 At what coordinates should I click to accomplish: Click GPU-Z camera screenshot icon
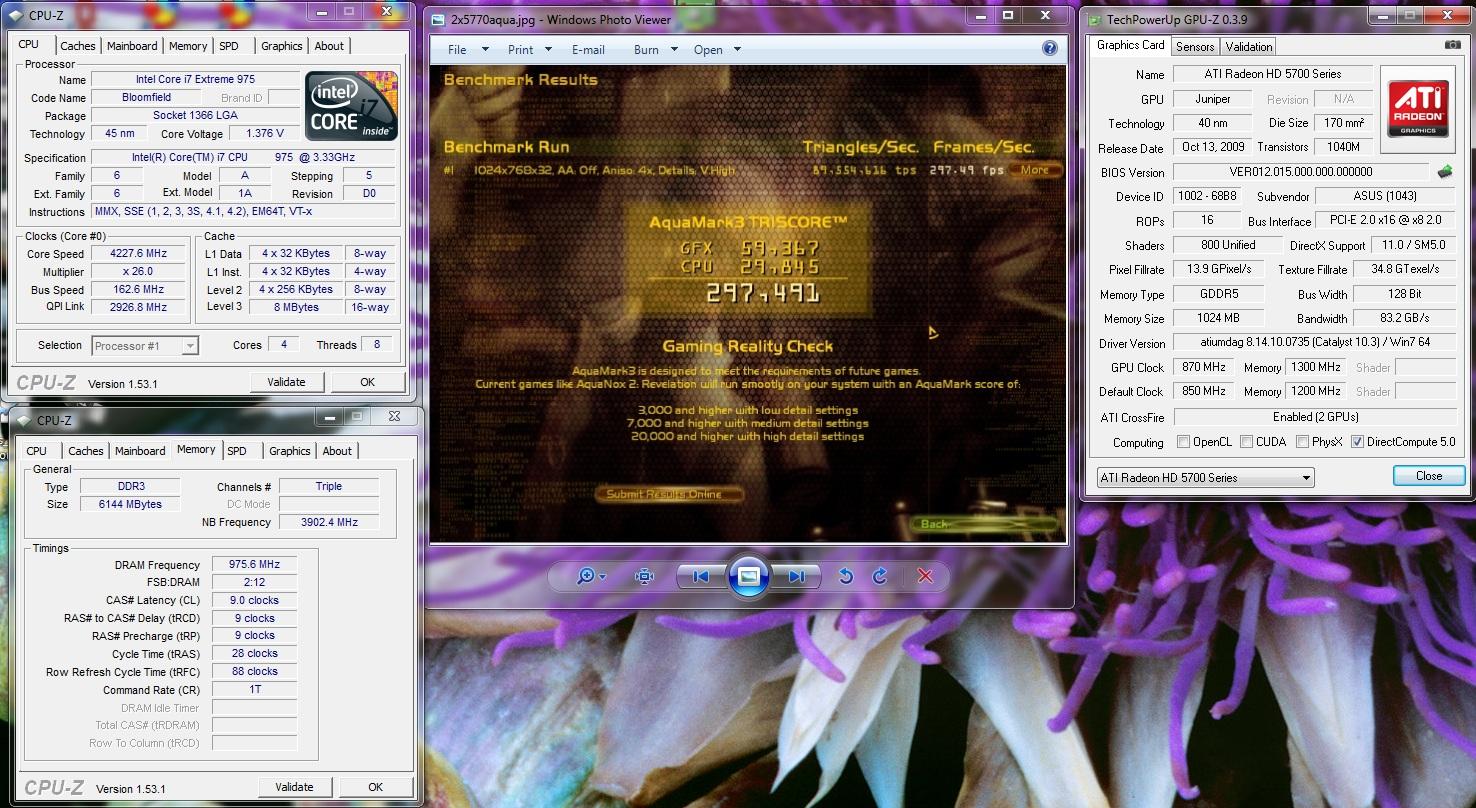point(1452,45)
